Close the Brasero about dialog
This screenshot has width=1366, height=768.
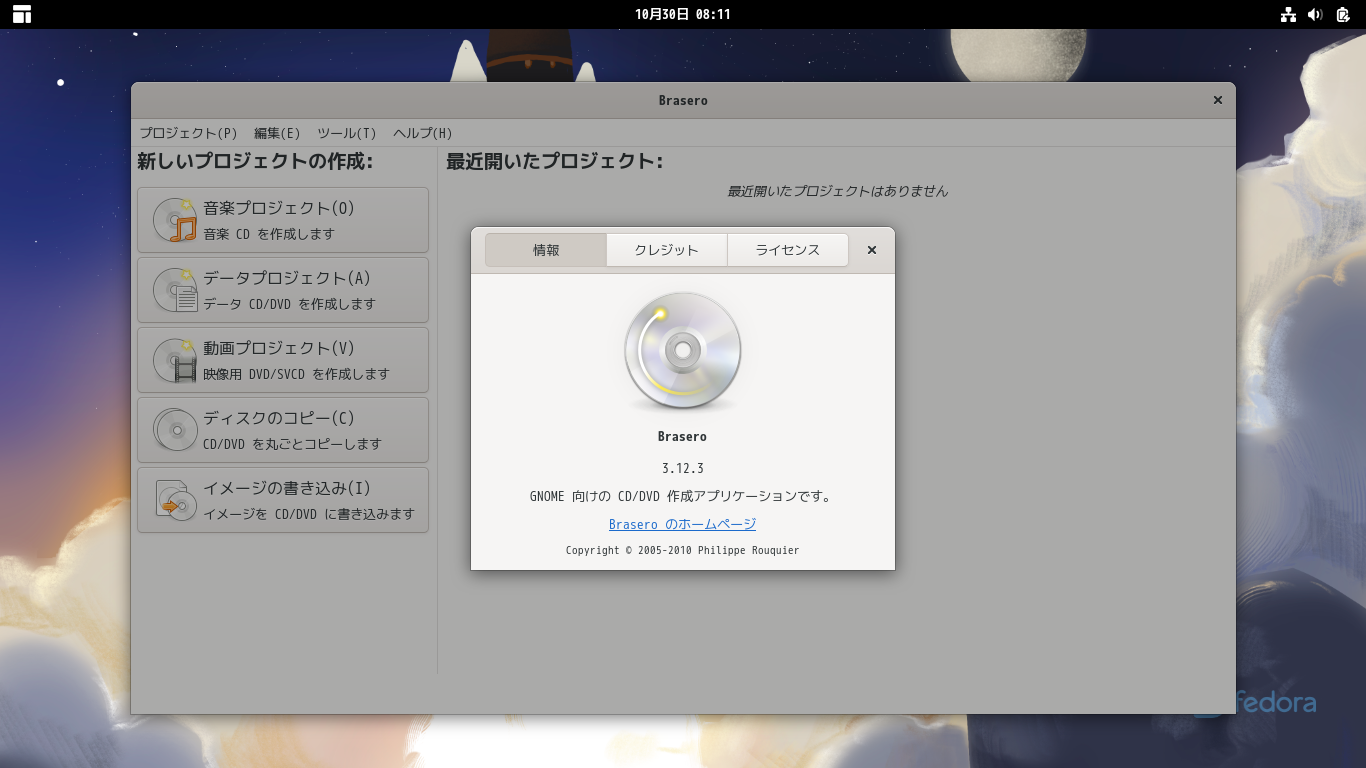[872, 250]
